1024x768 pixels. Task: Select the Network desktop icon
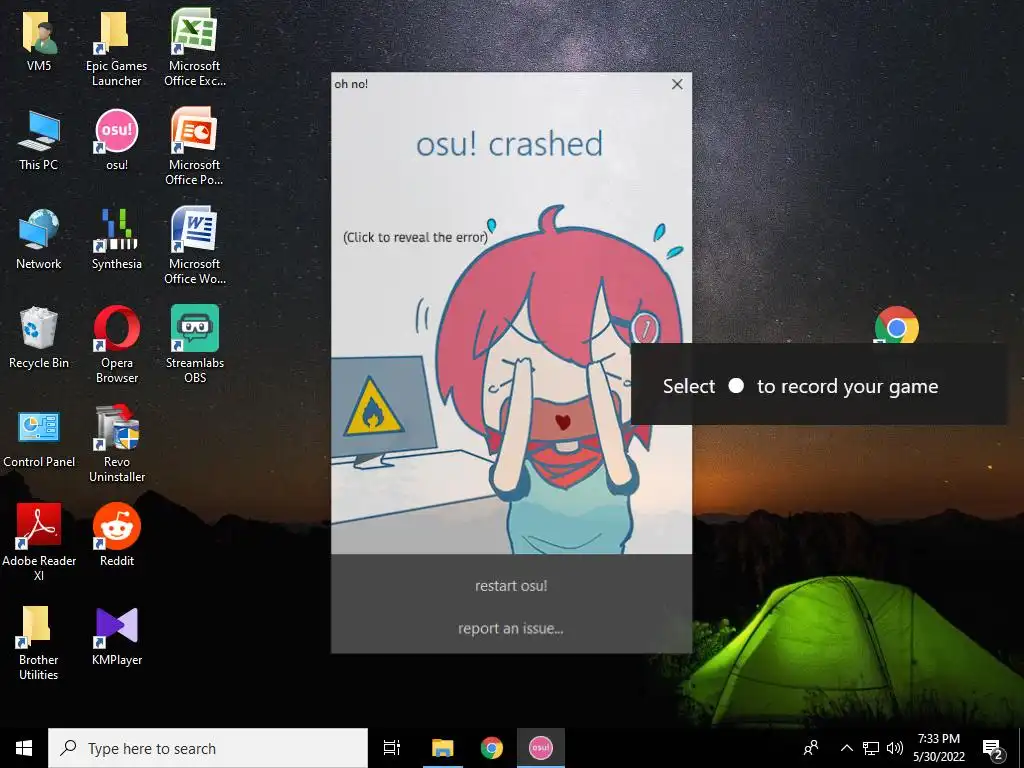point(39,239)
